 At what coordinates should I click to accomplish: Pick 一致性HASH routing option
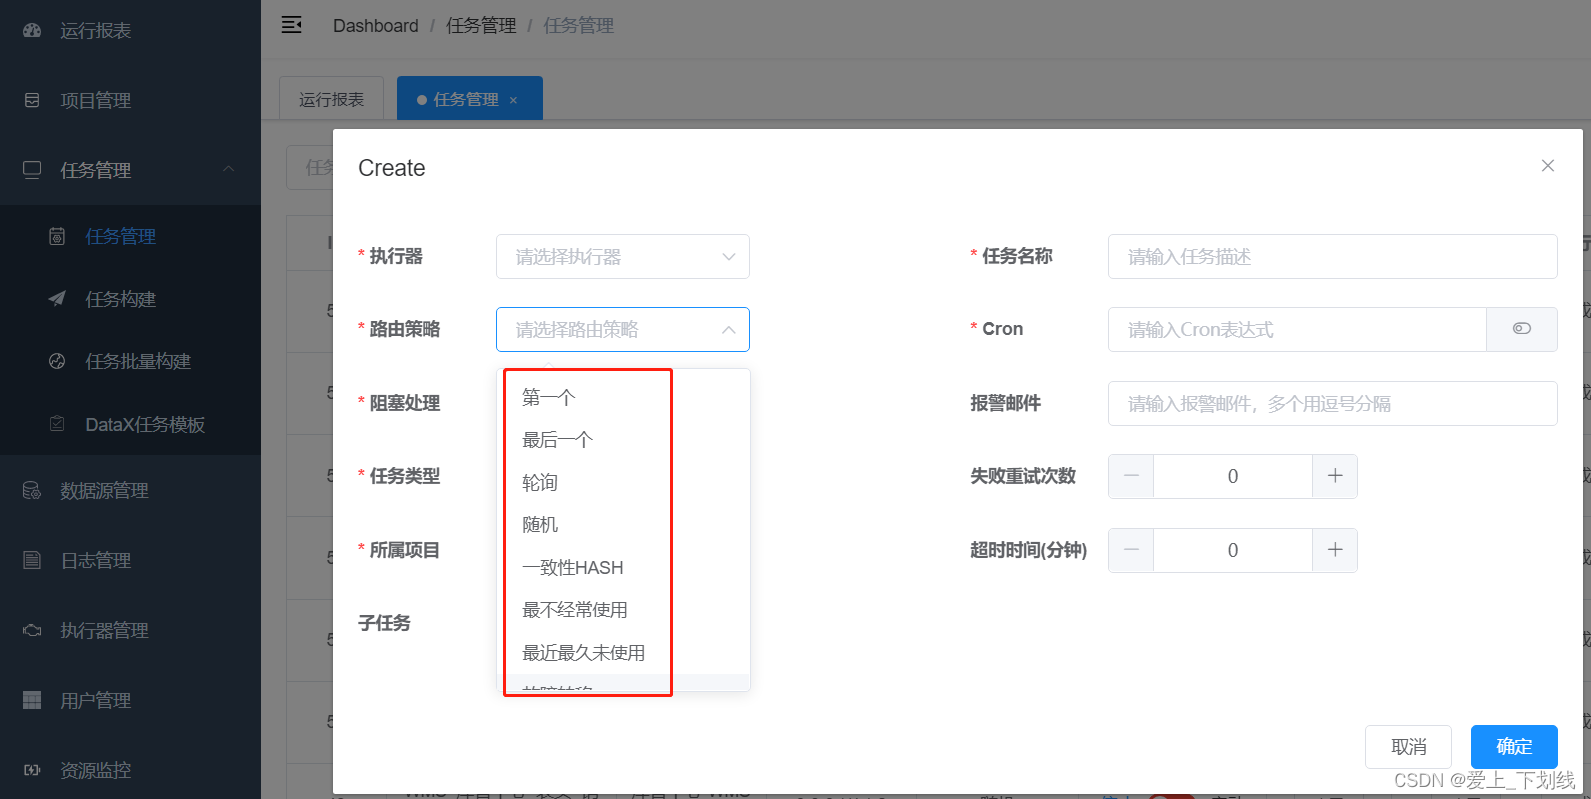tap(624, 567)
